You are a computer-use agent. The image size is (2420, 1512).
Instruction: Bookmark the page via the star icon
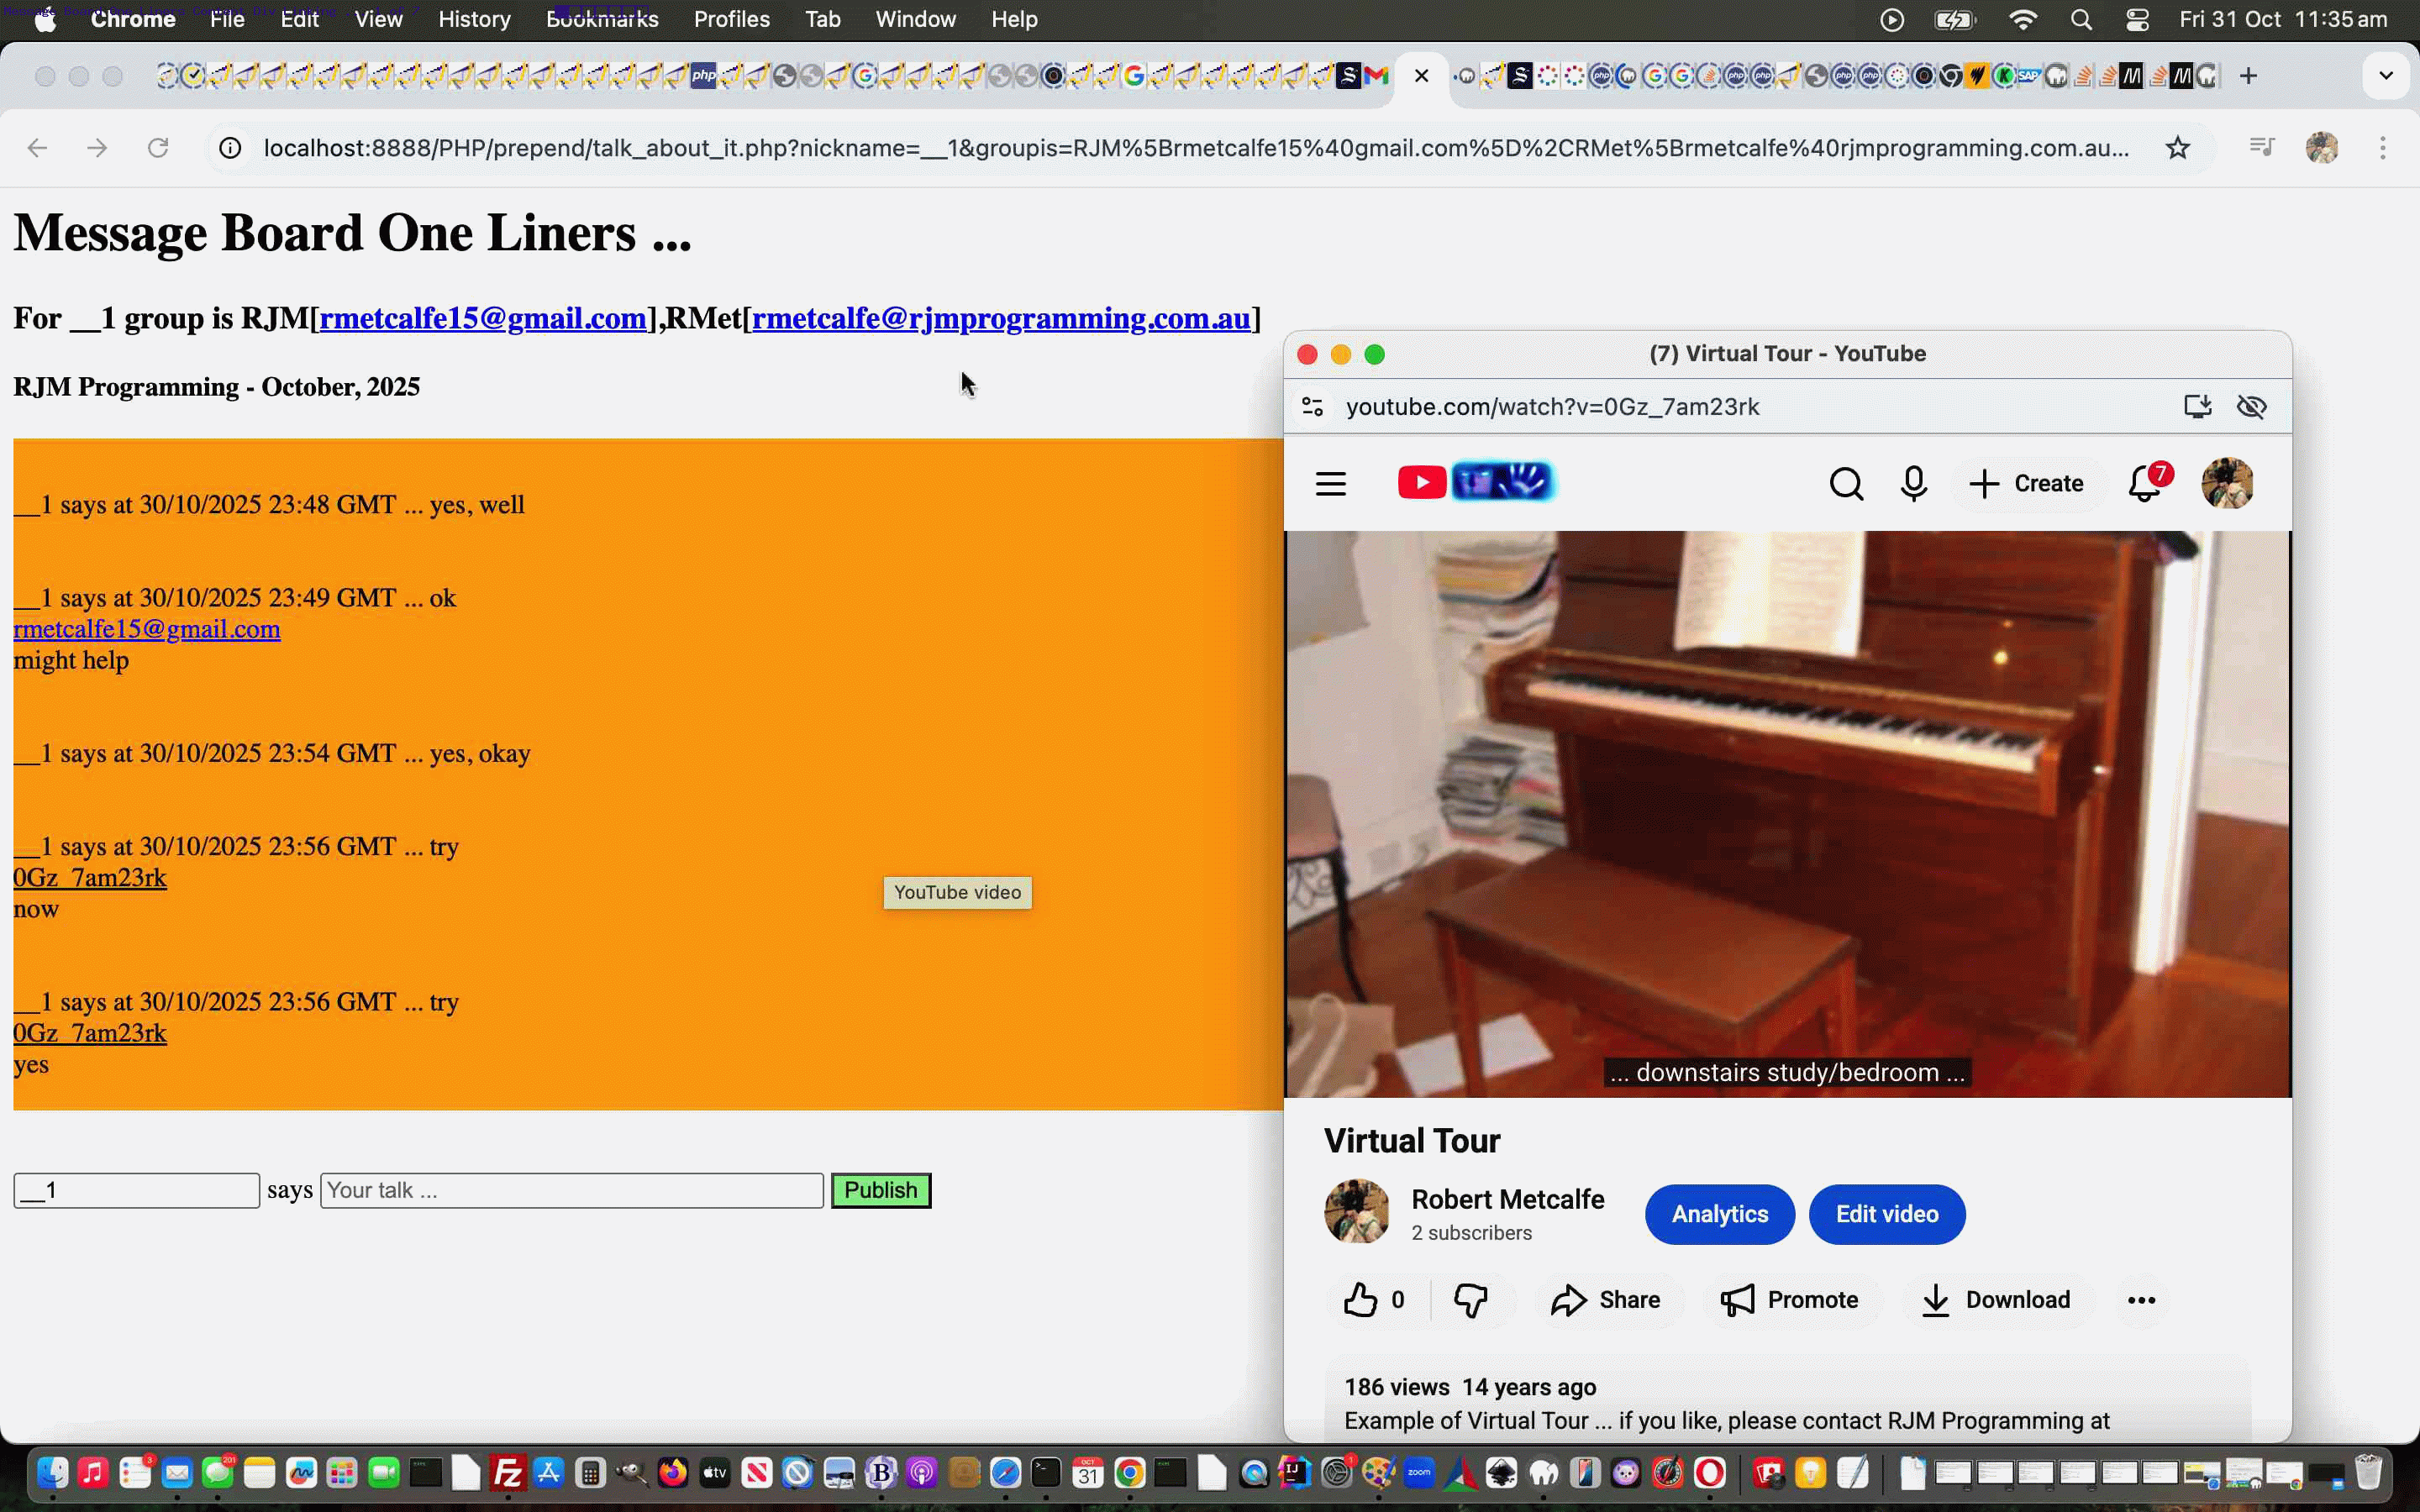(2177, 147)
